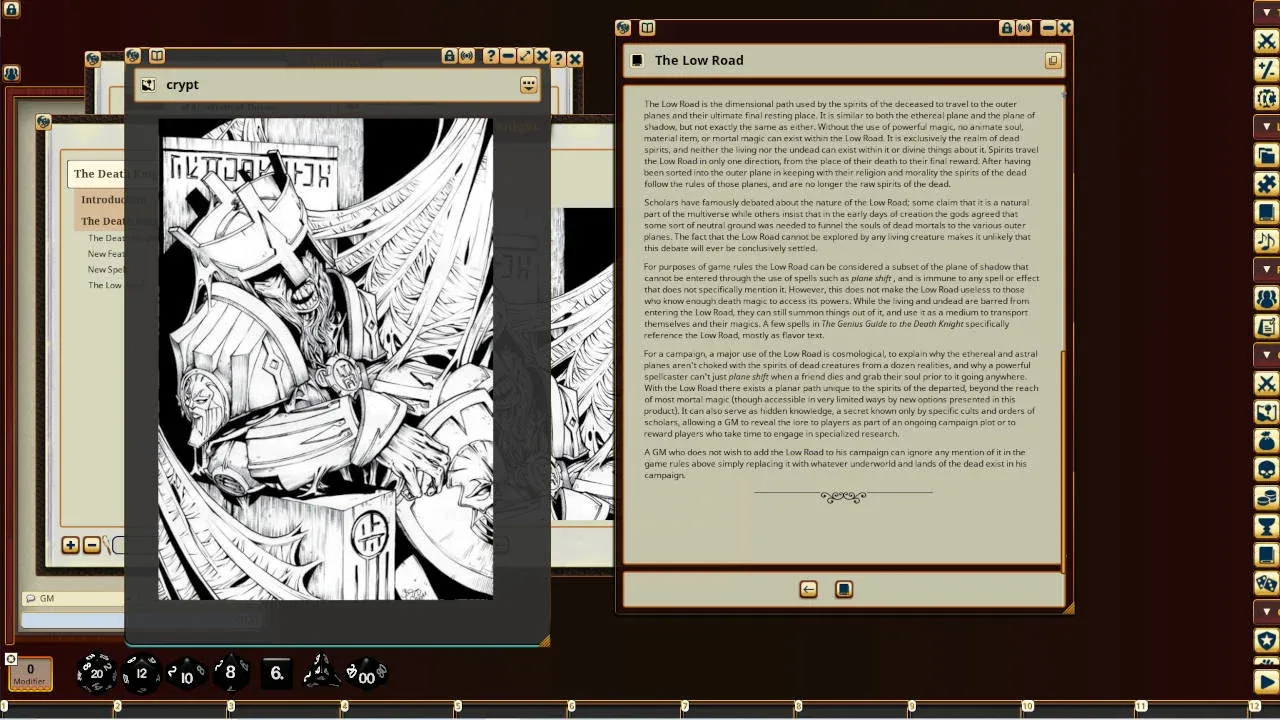Image resolution: width=1280 pixels, height=720 pixels.
Task: Open the plus/minus Modifiers sidebar icon
Action: tap(1266, 69)
